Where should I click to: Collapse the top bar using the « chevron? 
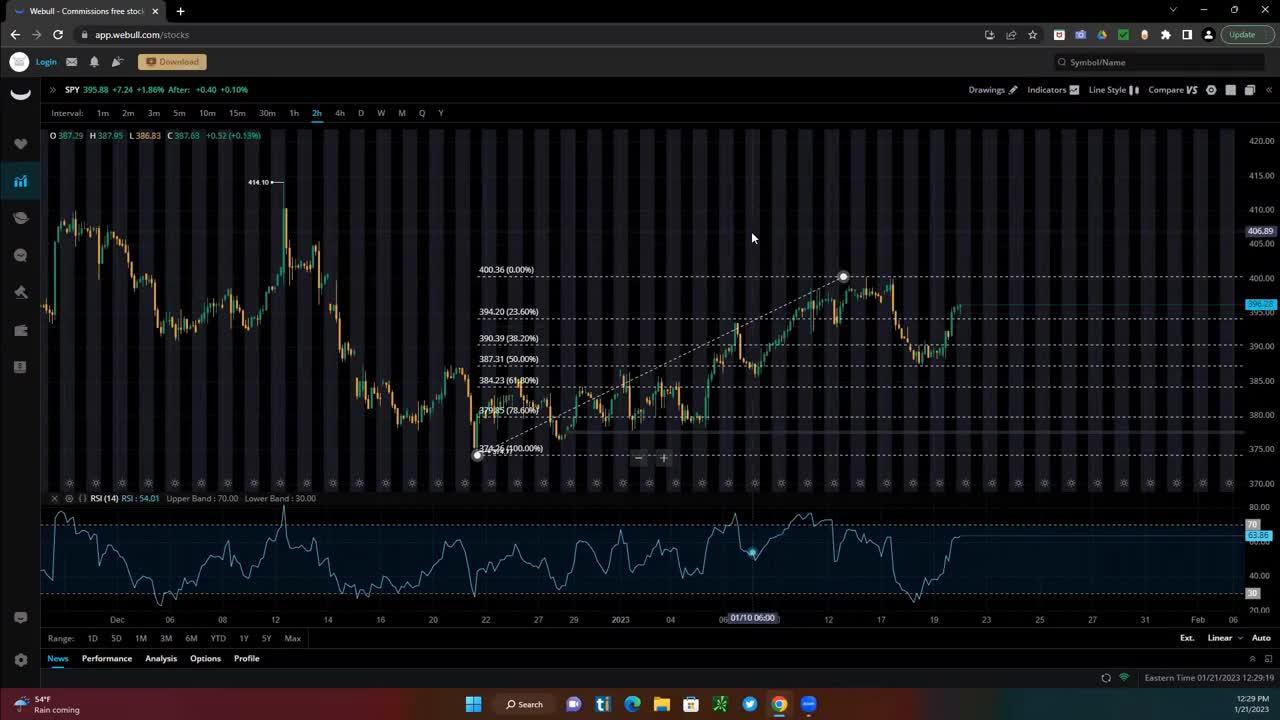pos(1268,89)
